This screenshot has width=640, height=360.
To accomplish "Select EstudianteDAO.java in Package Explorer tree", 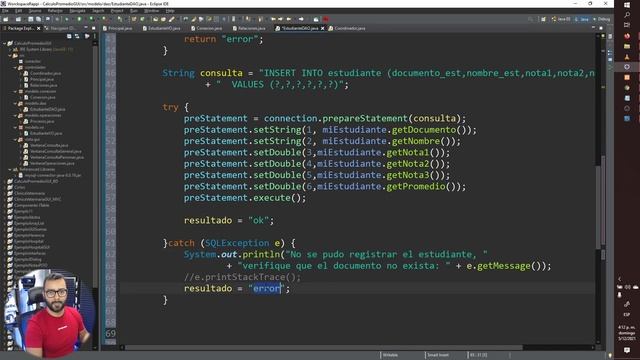I will (x=47, y=109).
